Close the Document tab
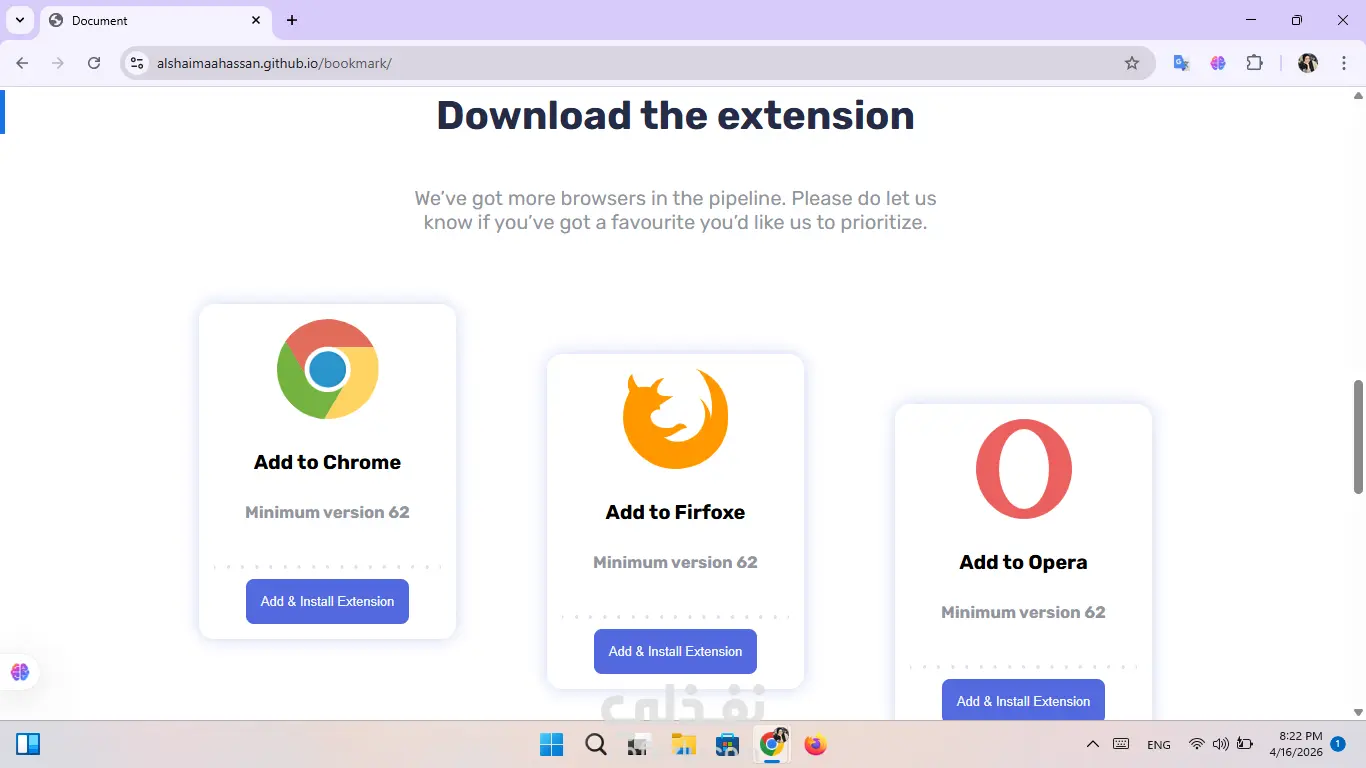The height and width of the screenshot is (768, 1366). click(256, 20)
